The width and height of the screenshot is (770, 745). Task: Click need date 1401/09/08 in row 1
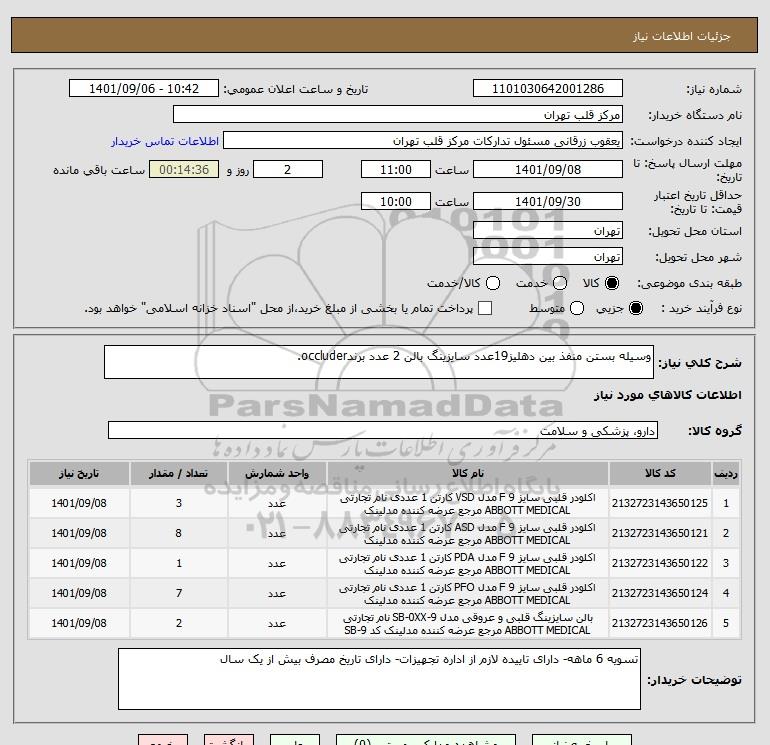pyautogui.click(x=79, y=503)
